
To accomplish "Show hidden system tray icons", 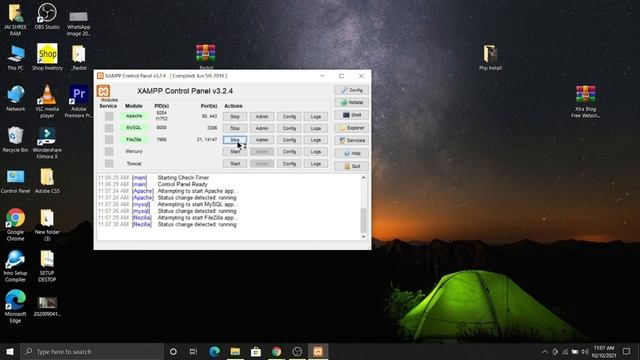I will (x=544, y=351).
